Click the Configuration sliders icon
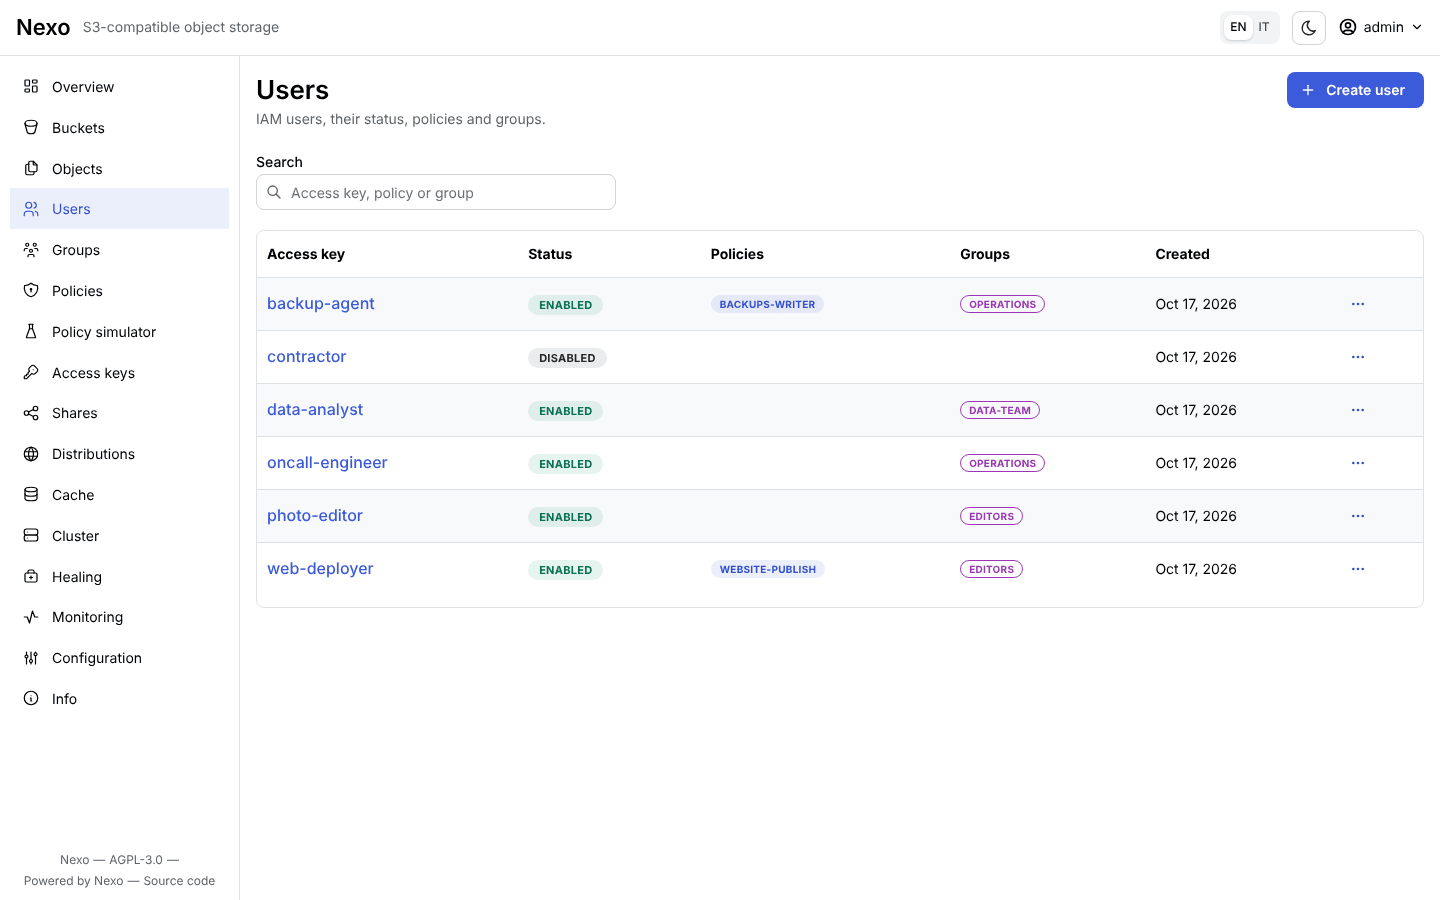The image size is (1440, 900). [31, 658]
